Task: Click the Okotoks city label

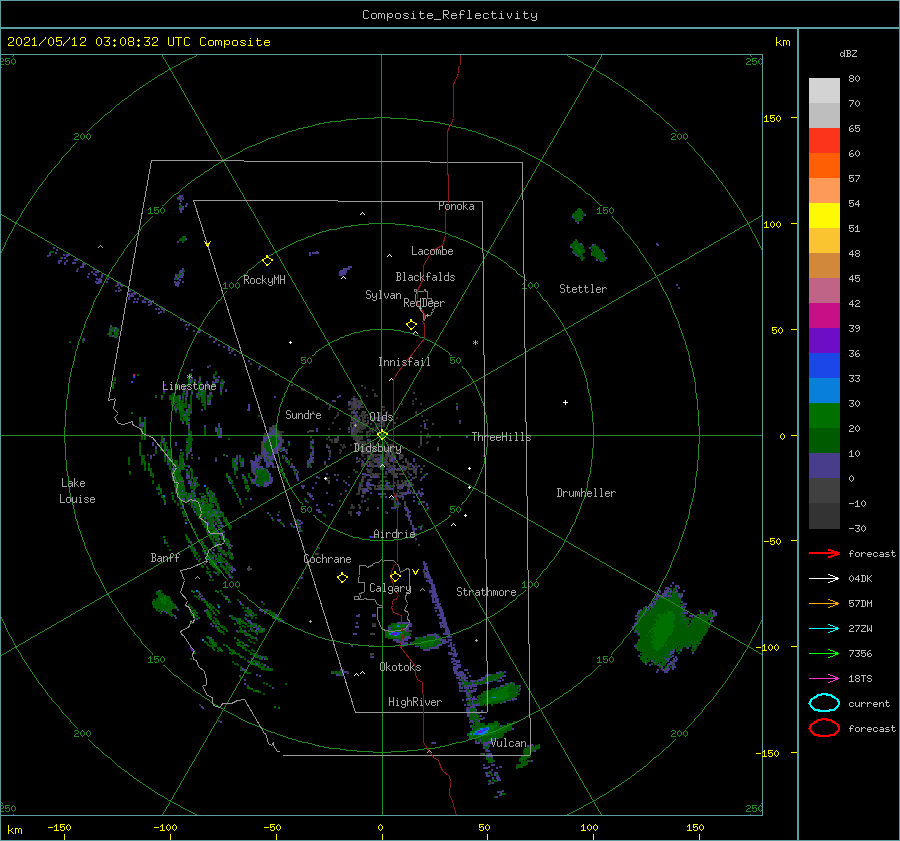Action: 400,667
